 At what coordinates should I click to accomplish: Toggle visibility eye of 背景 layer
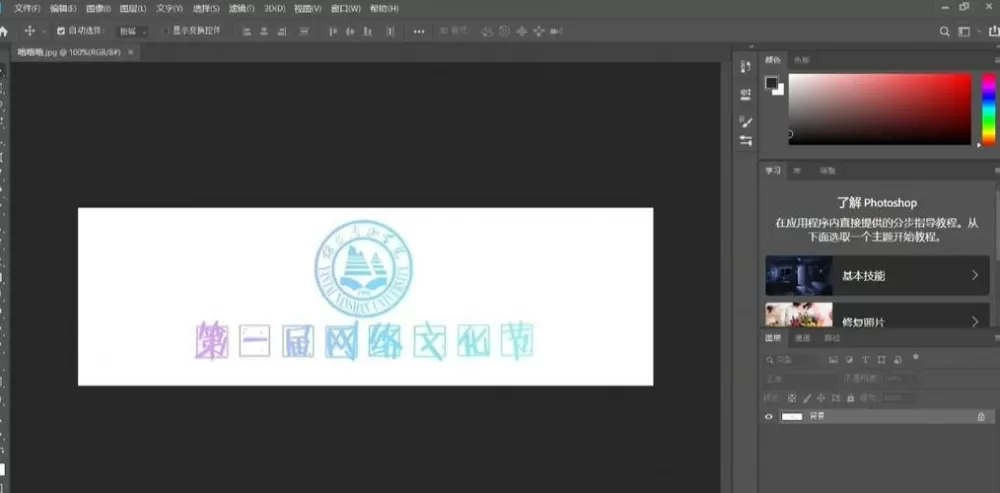[768, 416]
